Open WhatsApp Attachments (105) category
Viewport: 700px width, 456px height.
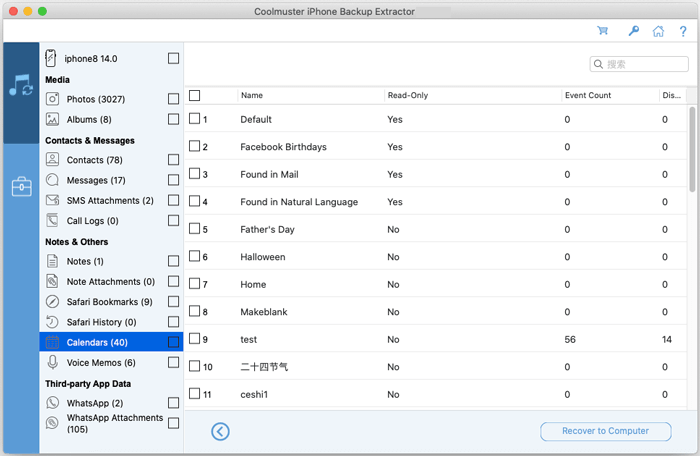point(115,423)
